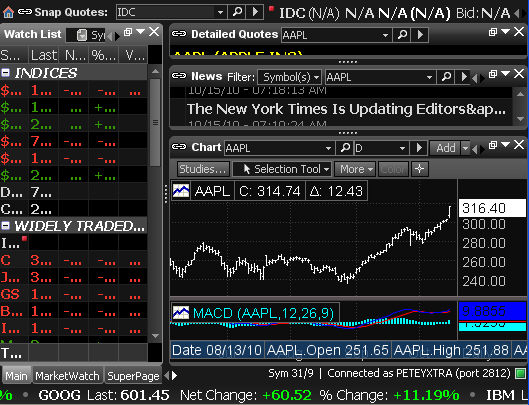This screenshot has width=529, height=405.
Task: Switch to the SuperPage tab
Action: point(133,375)
